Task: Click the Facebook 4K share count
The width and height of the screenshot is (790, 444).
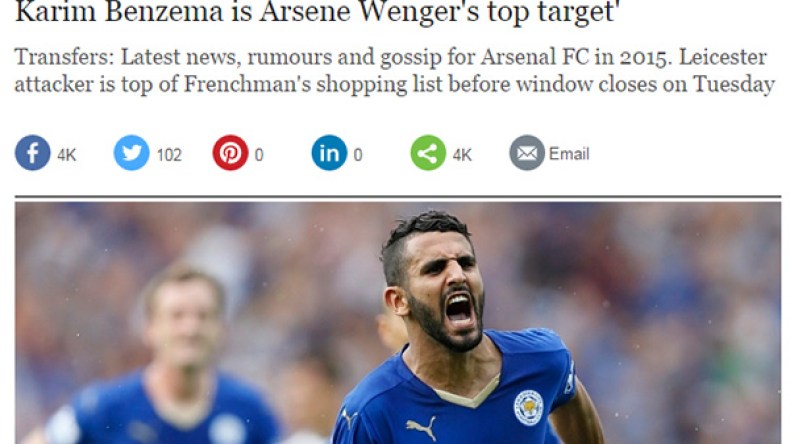Action: pyautogui.click(x=67, y=155)
